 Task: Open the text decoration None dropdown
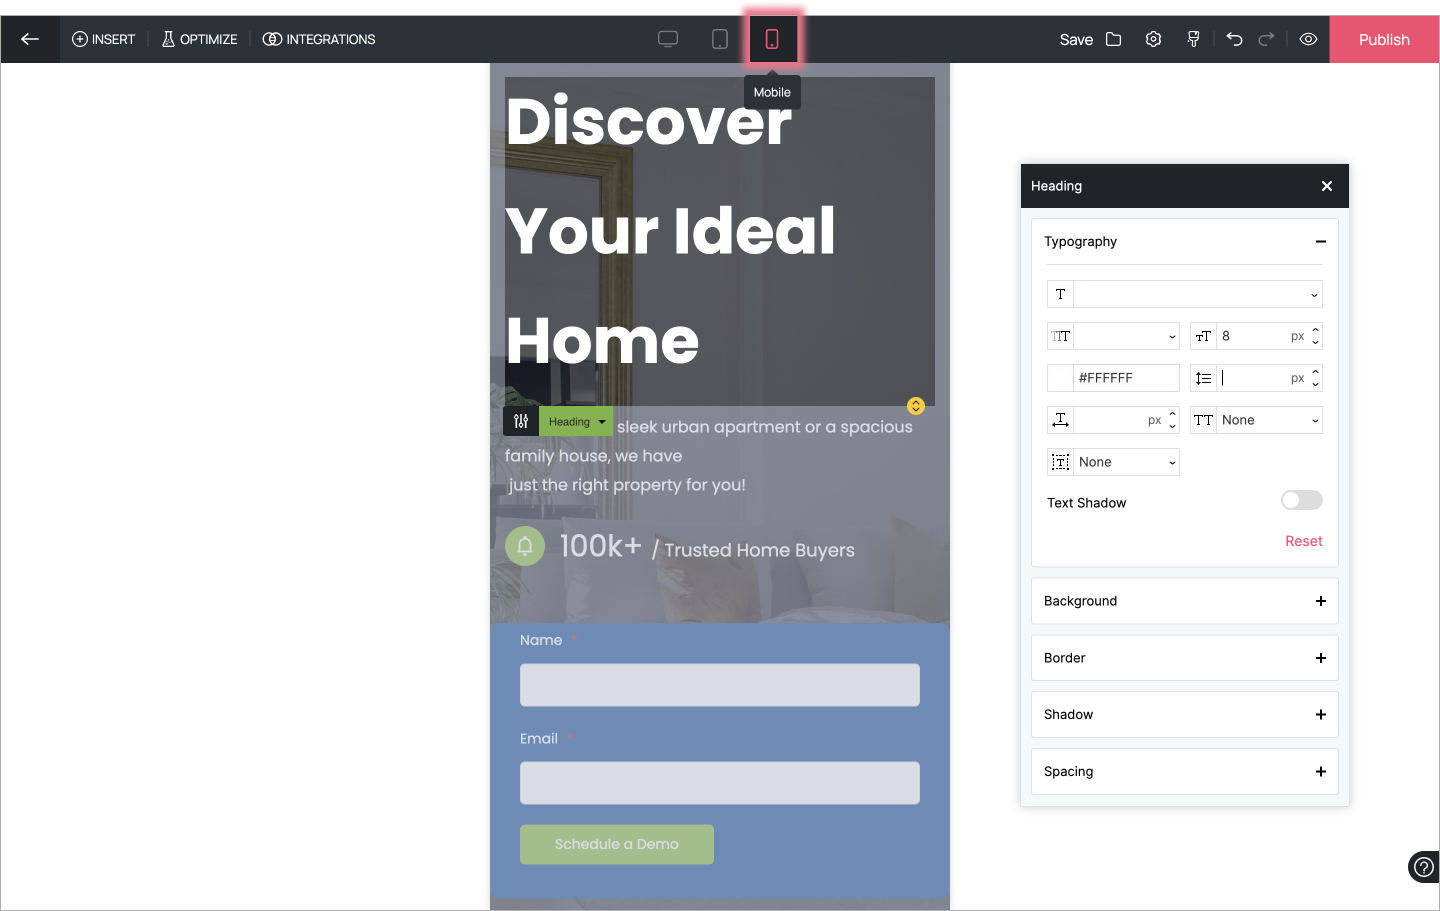click(x=1126, y=462)
